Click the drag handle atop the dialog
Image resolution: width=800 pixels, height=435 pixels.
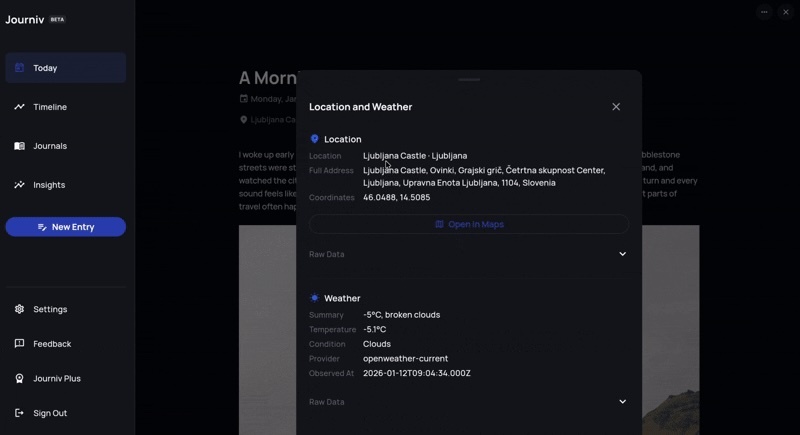[469, 79]
